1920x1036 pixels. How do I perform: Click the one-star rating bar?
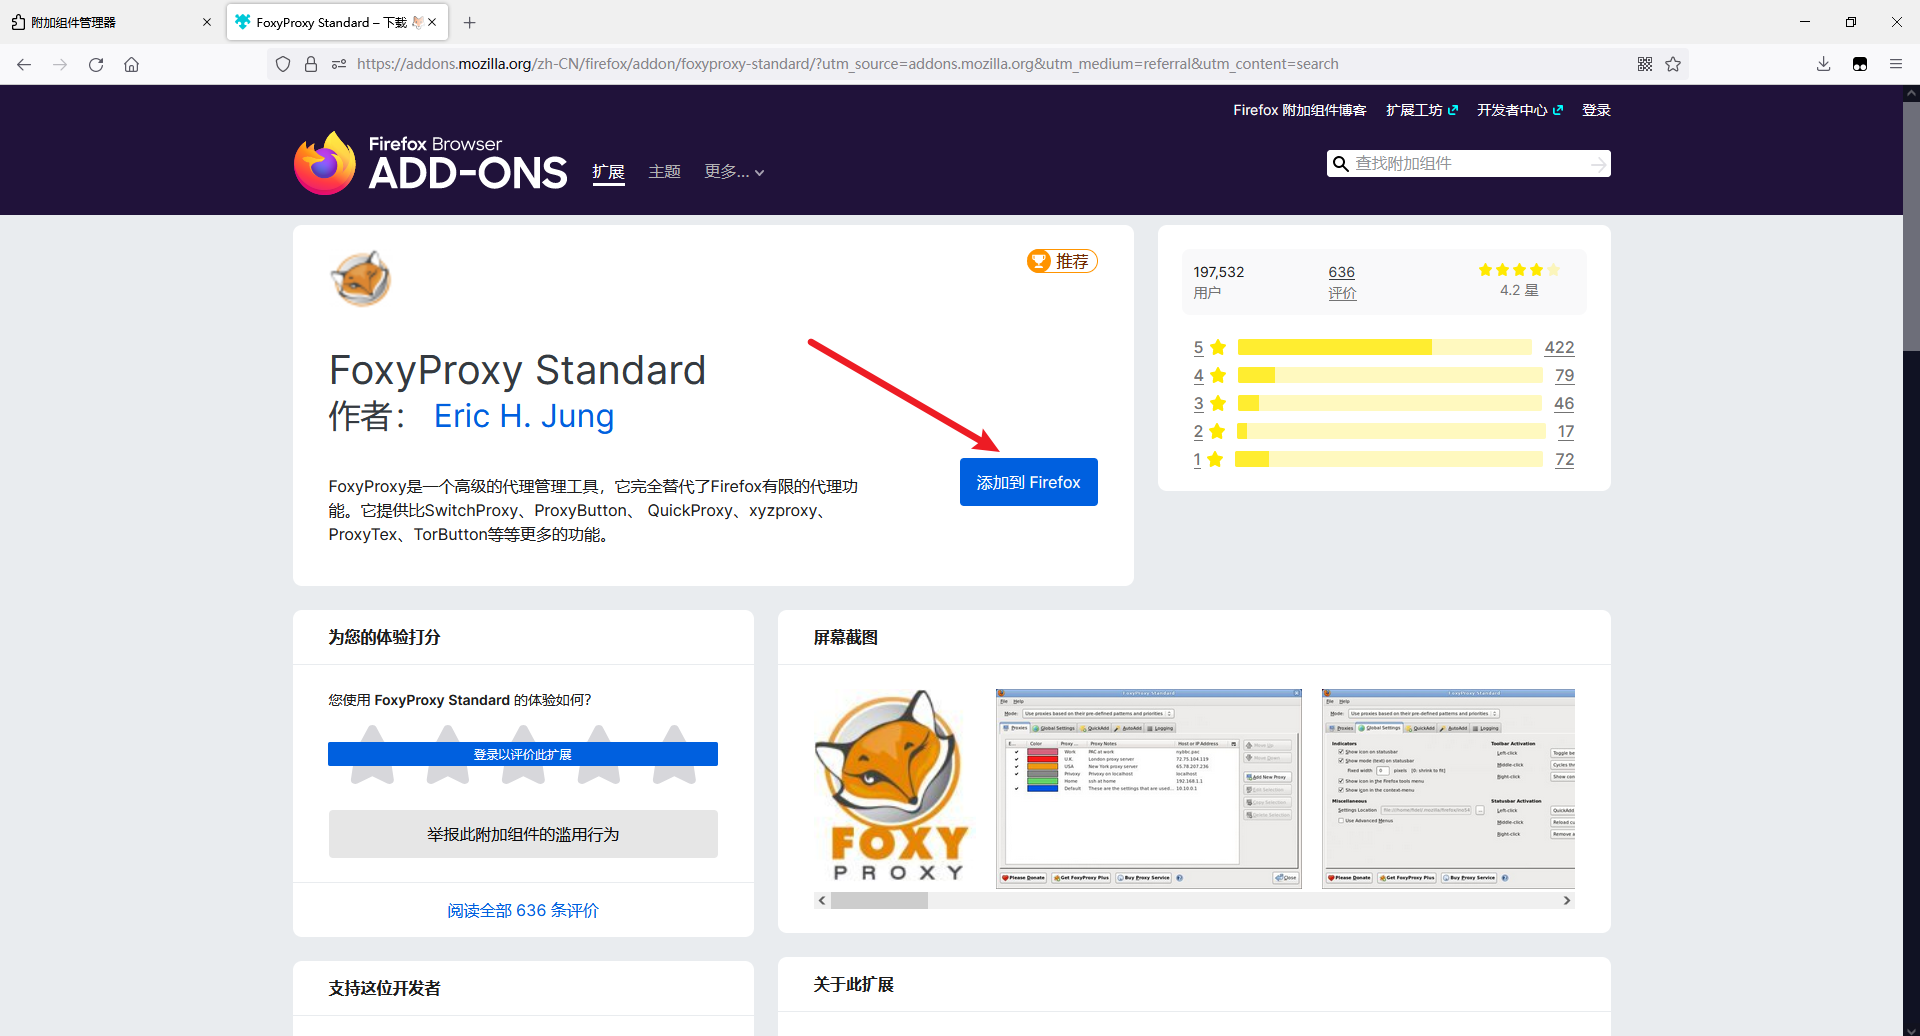1389,459
